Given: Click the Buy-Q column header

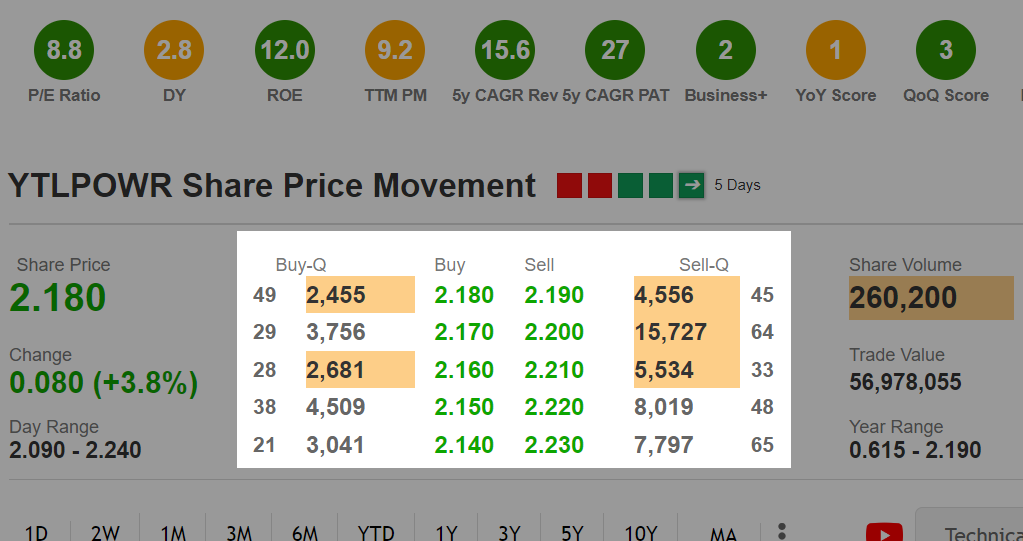Looking at the screenshot, I should (x=301, y=265).
